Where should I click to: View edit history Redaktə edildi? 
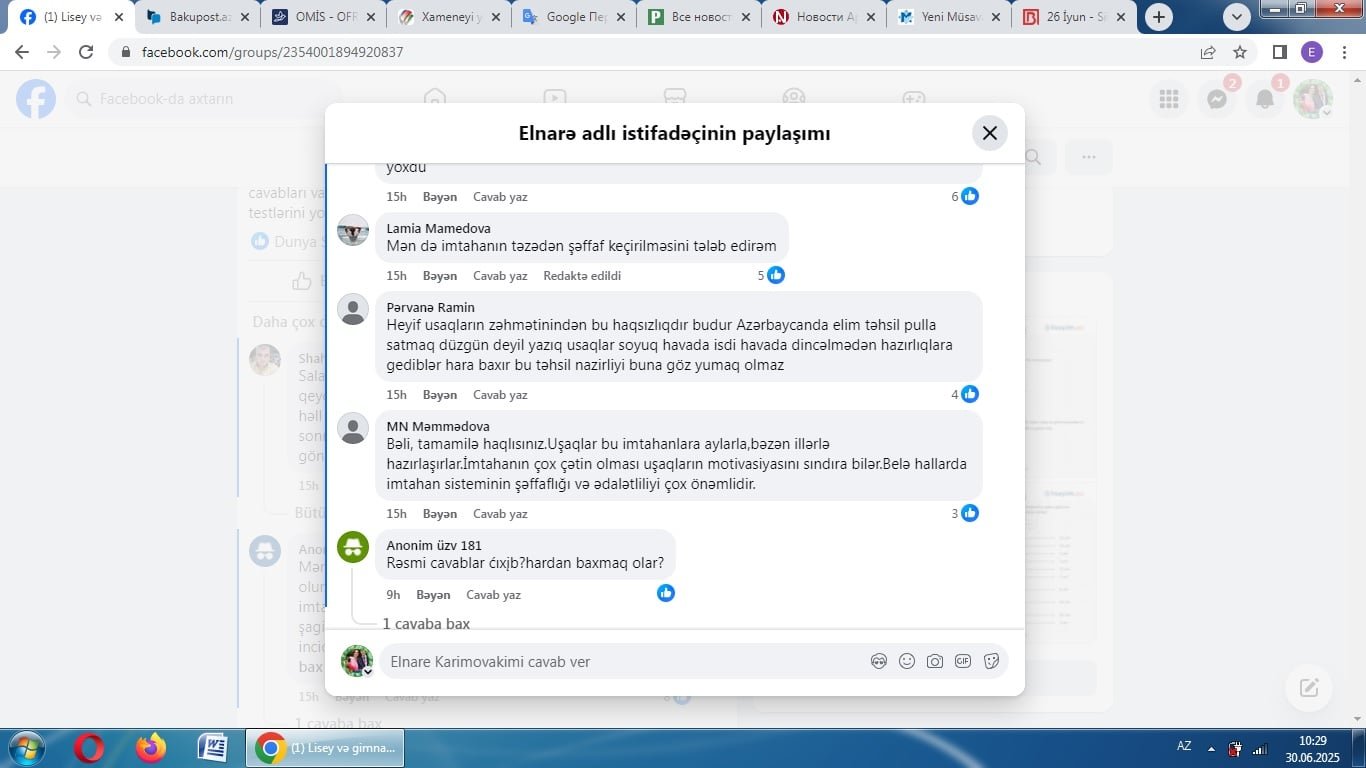pyautogui.click(x=582, y=275)
